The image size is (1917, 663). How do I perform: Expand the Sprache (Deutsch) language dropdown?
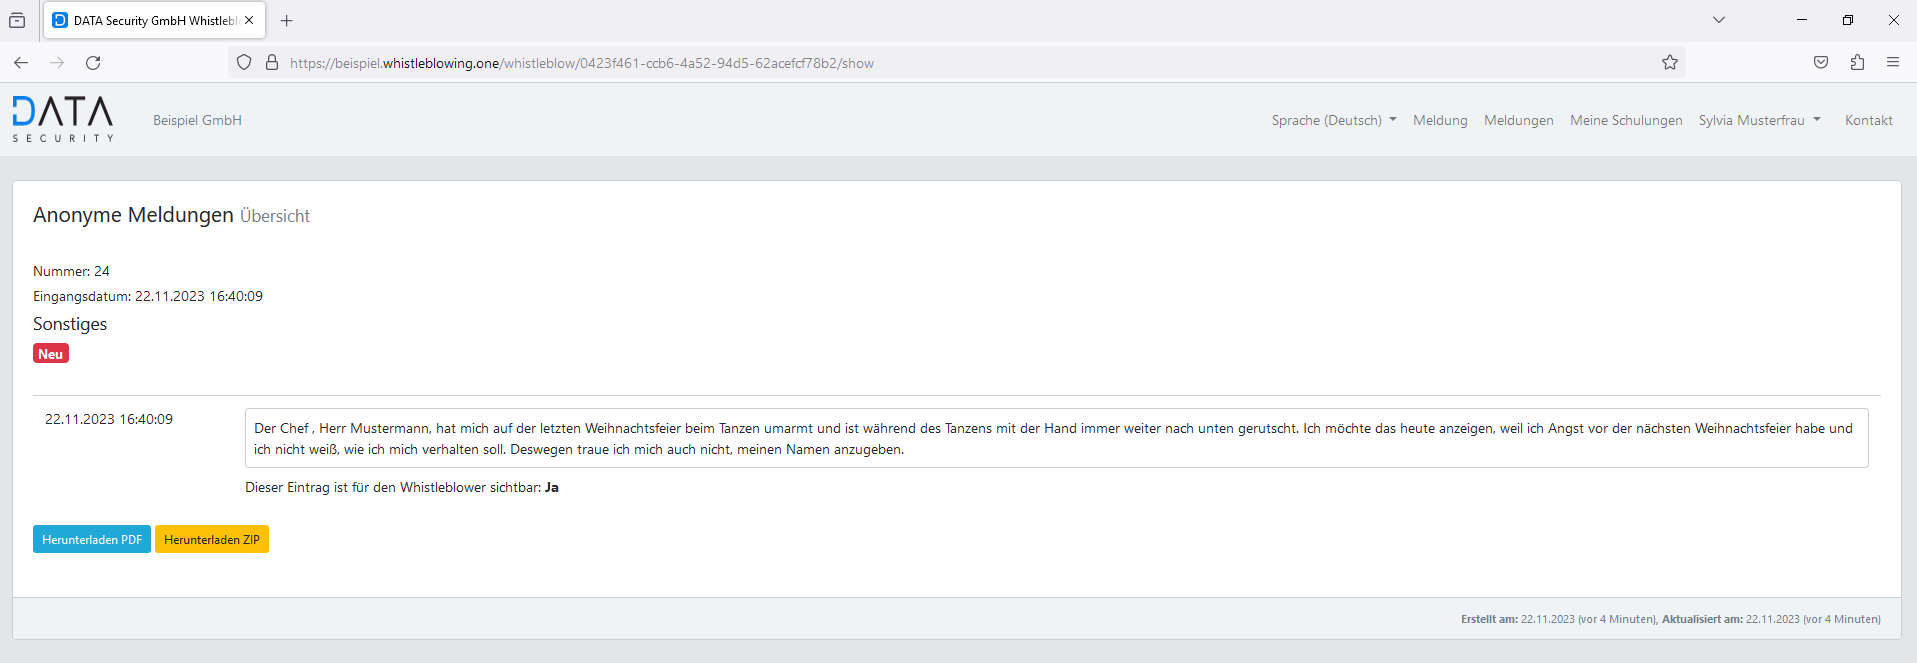(1333, 120)
